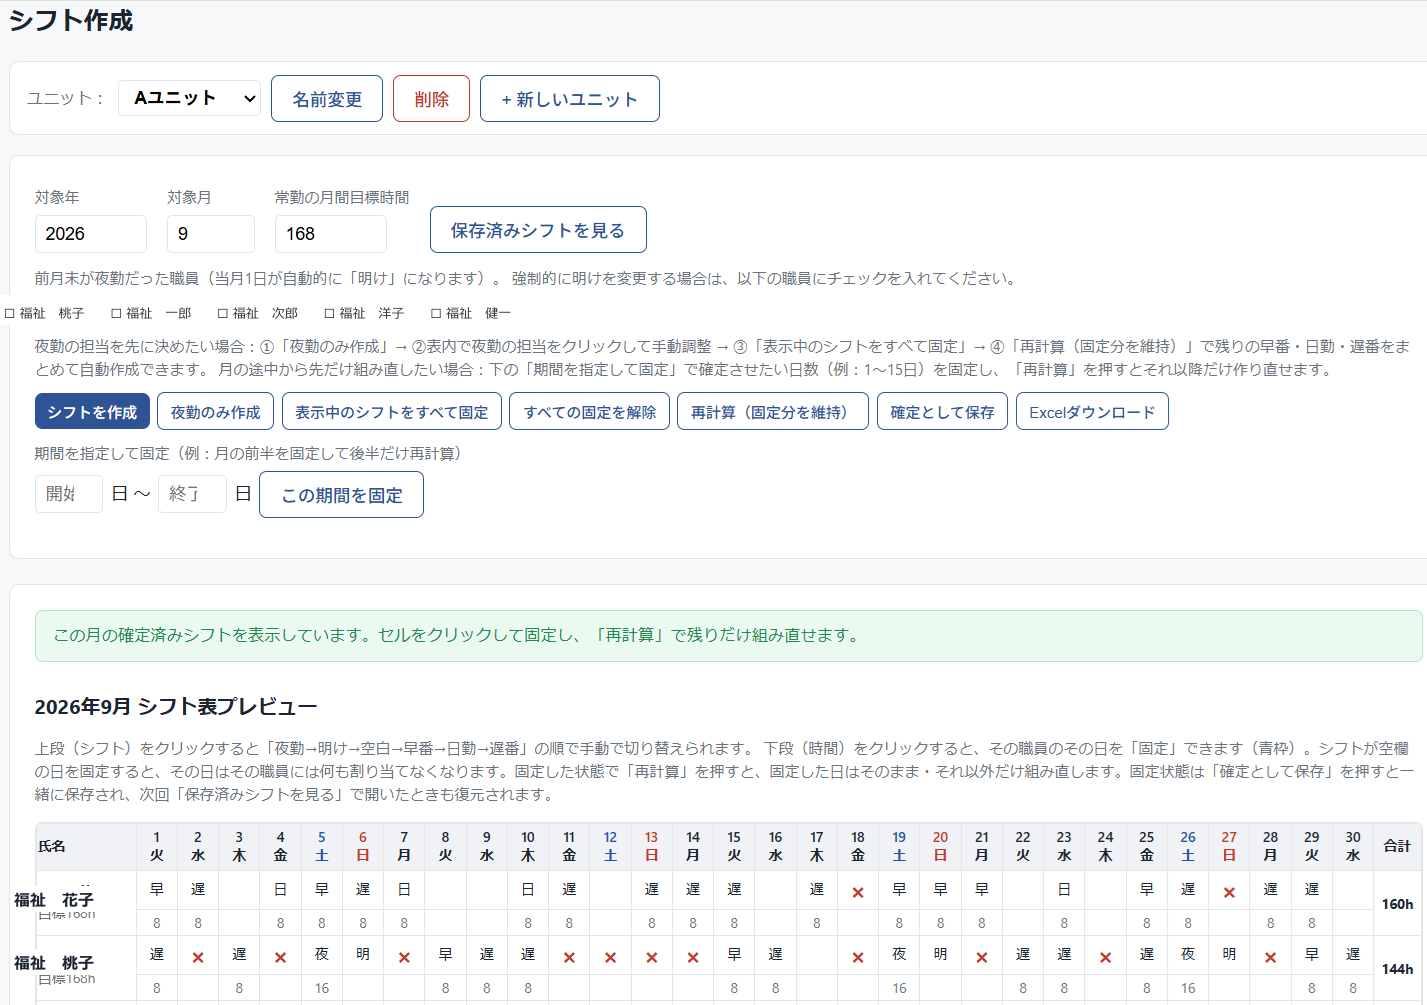Image resolution: width=1427 pixels, height=1005 pixels.
Task: Click 花子's 早 shift on day 1
Action: click(157, 890)
